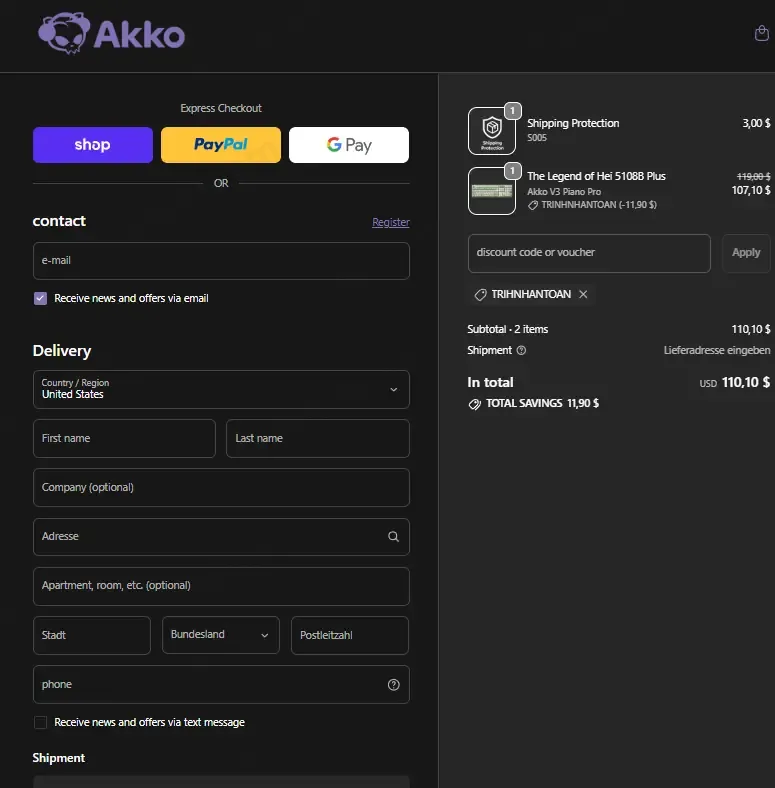
Task: Click The Legend of Hei 5108B Plus title
Action: [x=596, y=176]
